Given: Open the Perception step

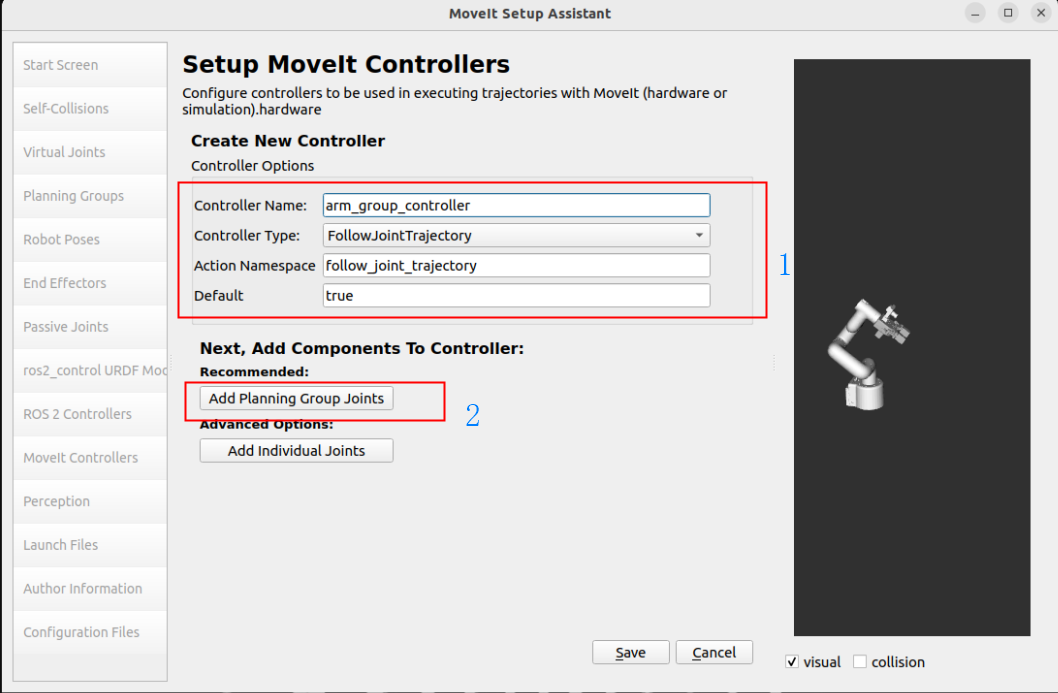Looking at the screenshot, I should (x=90, y=501).
